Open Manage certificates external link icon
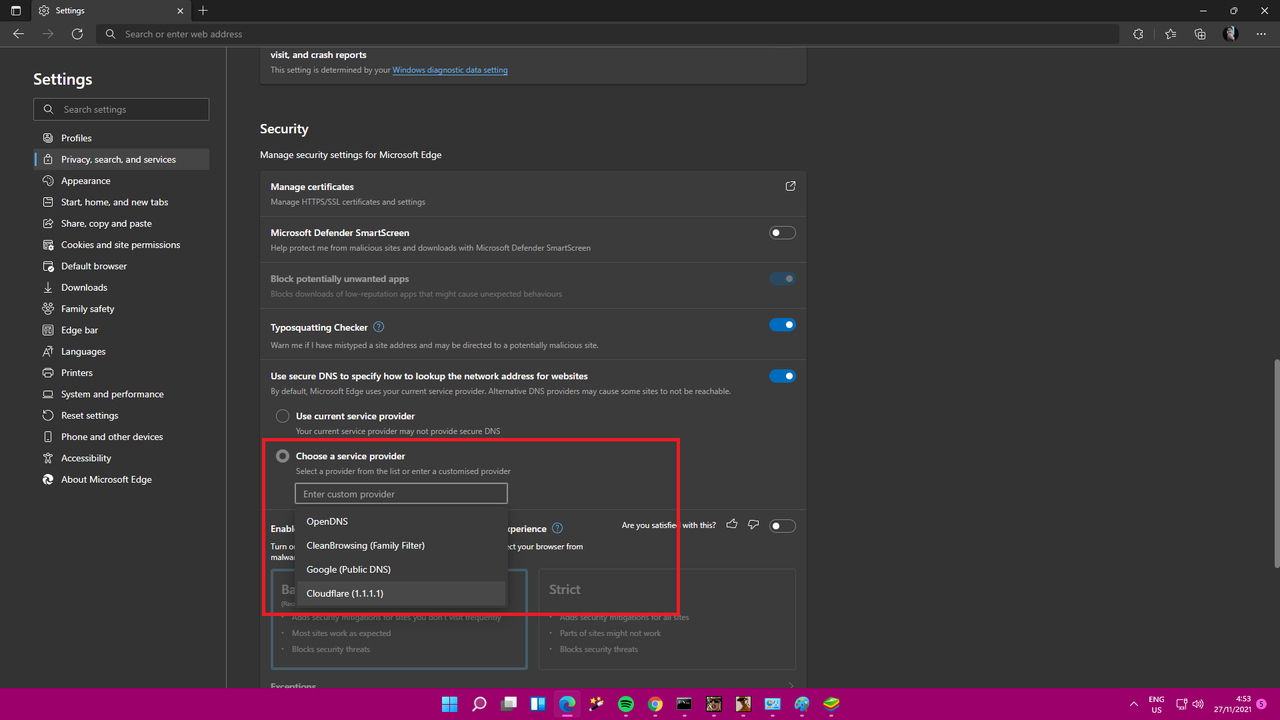The height and width of the screenshot is (720, 1280). (x=790, y=187)
